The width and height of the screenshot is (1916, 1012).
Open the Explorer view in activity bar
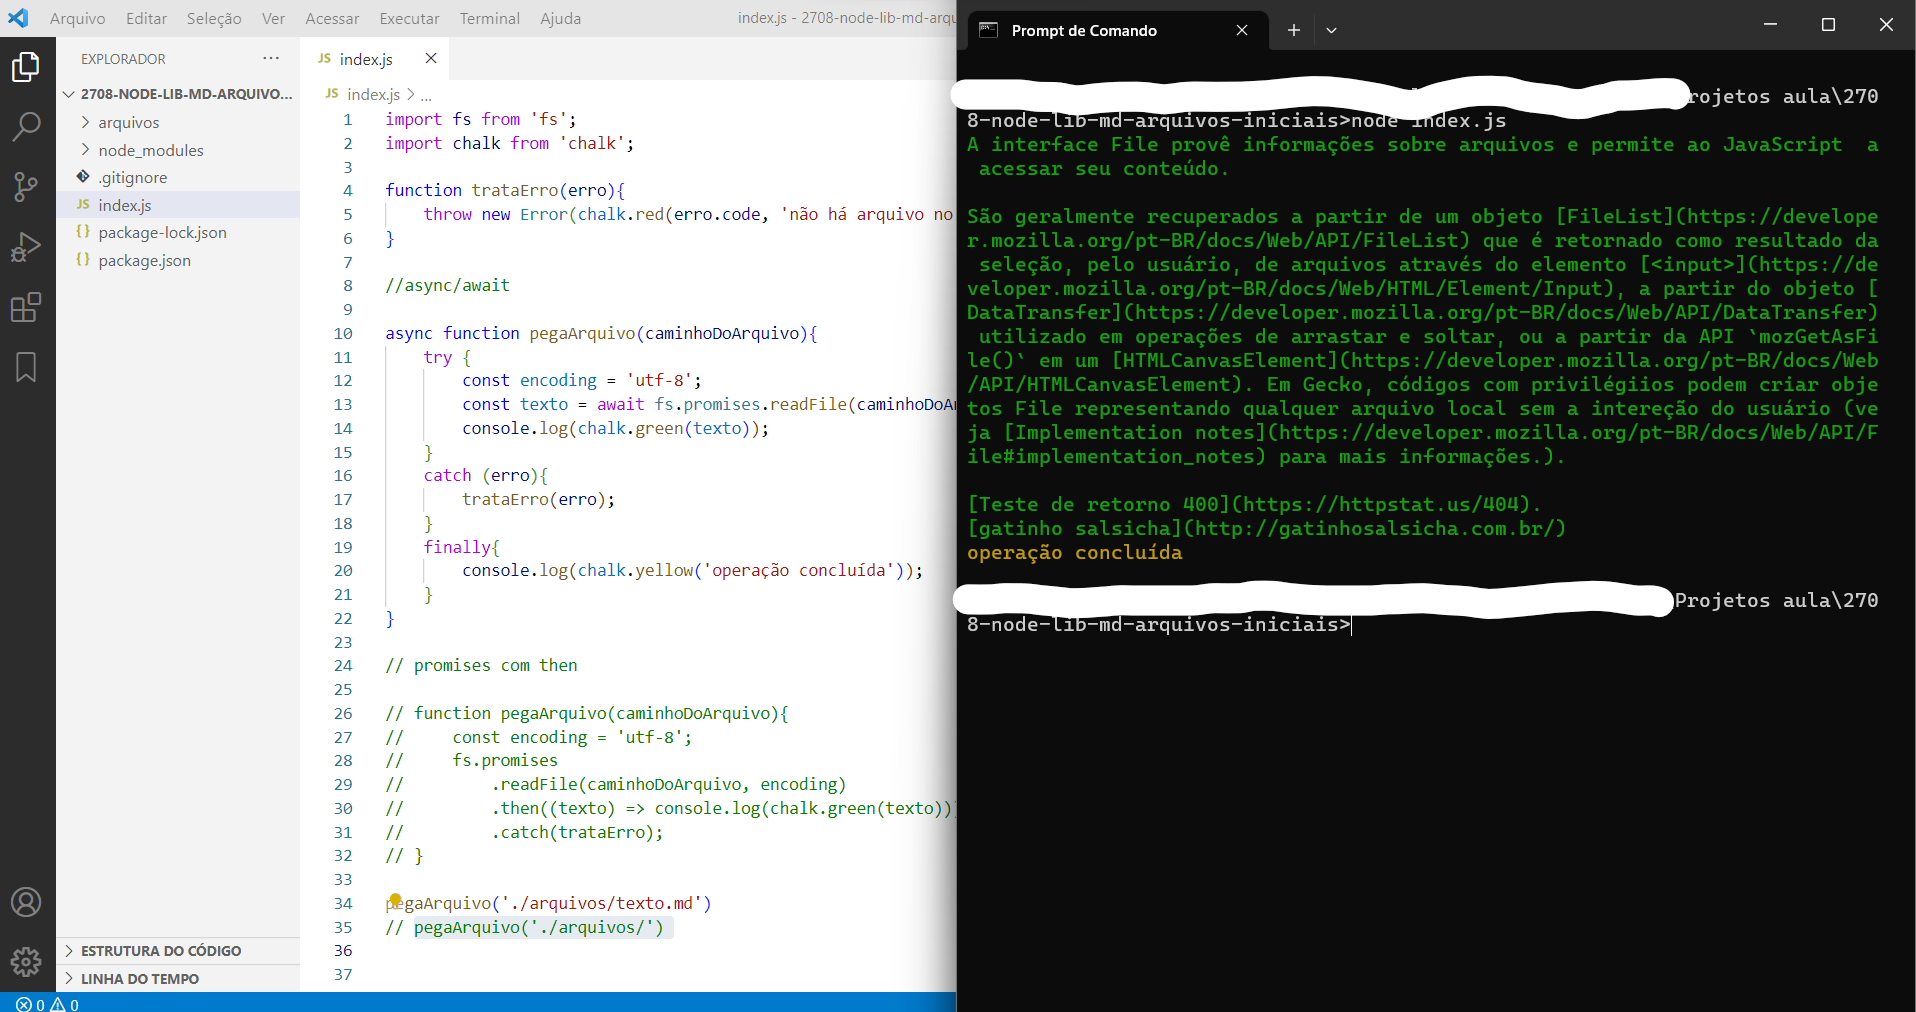pos(26,67)
